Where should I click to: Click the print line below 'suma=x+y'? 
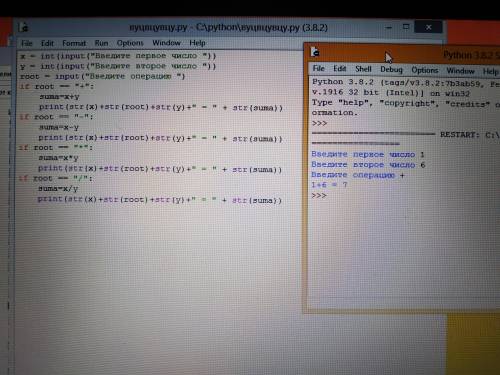pyautogui.click(x=161, y=107)
